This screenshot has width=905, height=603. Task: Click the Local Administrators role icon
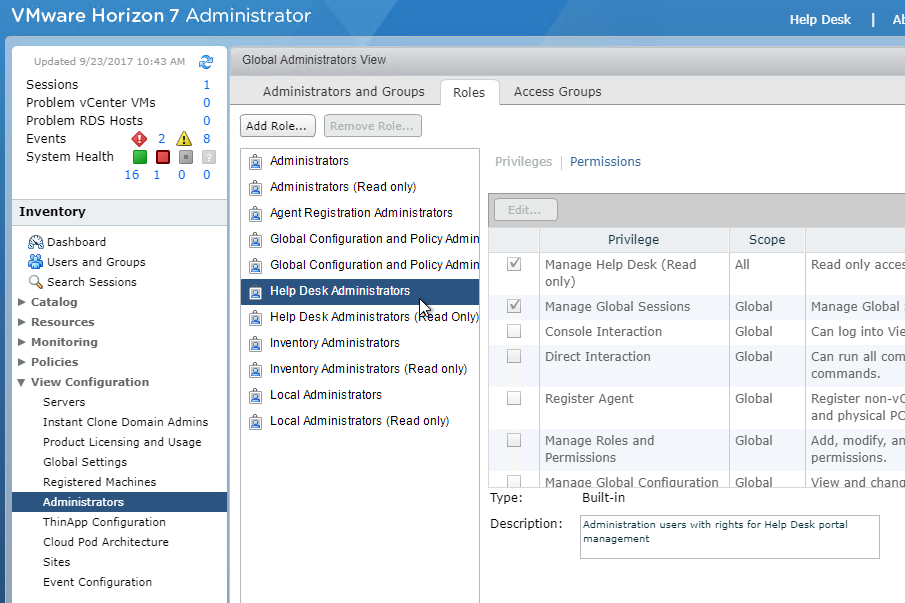point(255,396)
